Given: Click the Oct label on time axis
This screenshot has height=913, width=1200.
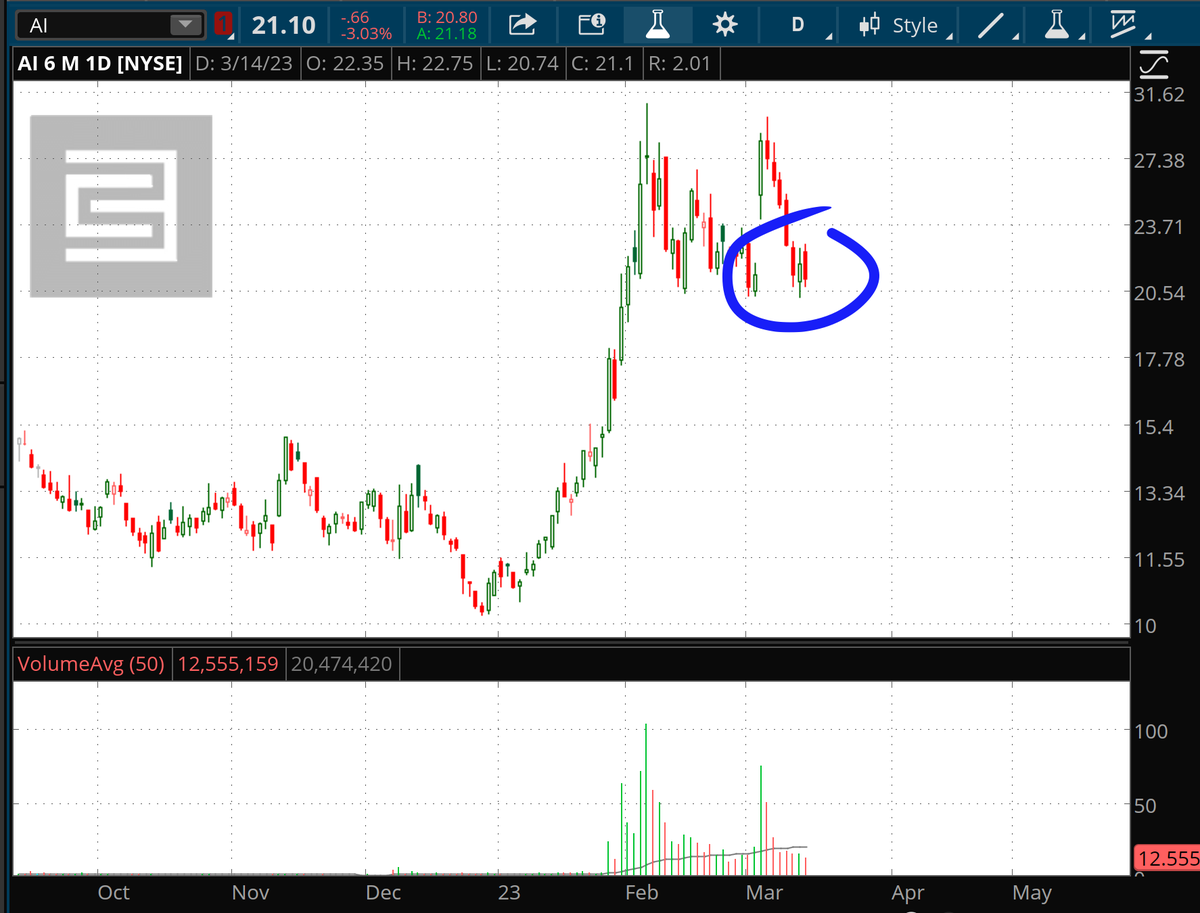Looking at the screenshot, I should coord(113,892).
